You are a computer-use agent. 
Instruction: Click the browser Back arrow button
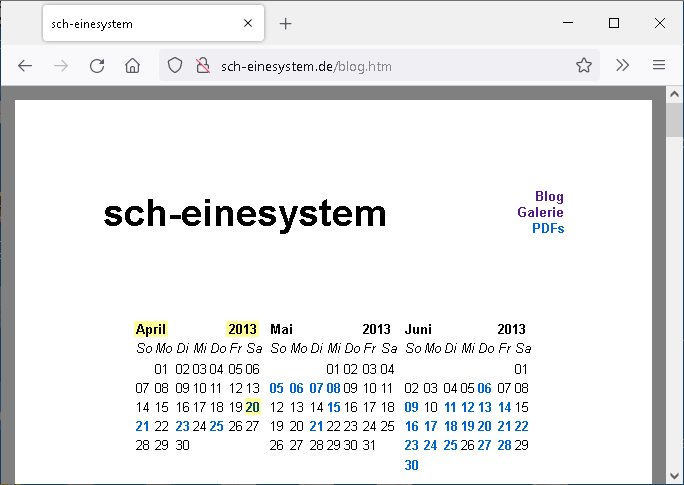point(25,65)
